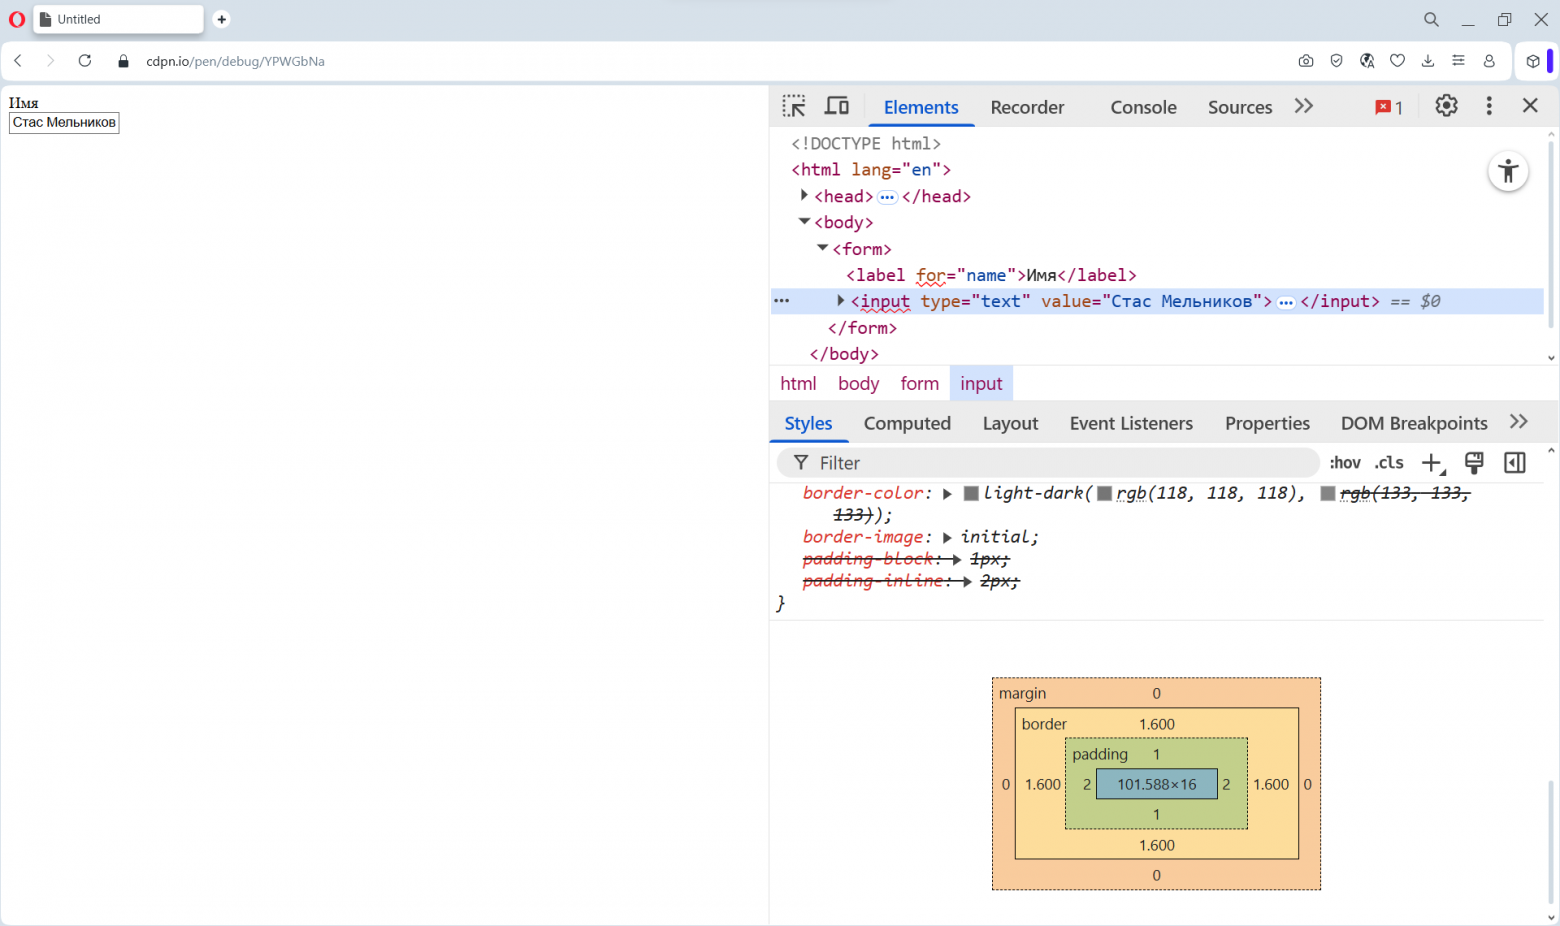Expand the border-color shorthand triangle
Screen dimensions: 1560x926
point(947,494)
